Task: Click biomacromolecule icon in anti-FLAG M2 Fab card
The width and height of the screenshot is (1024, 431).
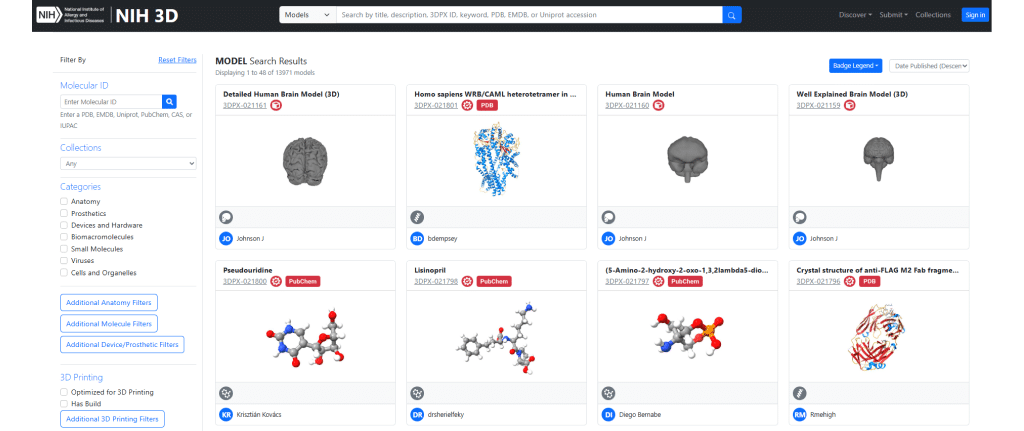Action: point(799,393)
